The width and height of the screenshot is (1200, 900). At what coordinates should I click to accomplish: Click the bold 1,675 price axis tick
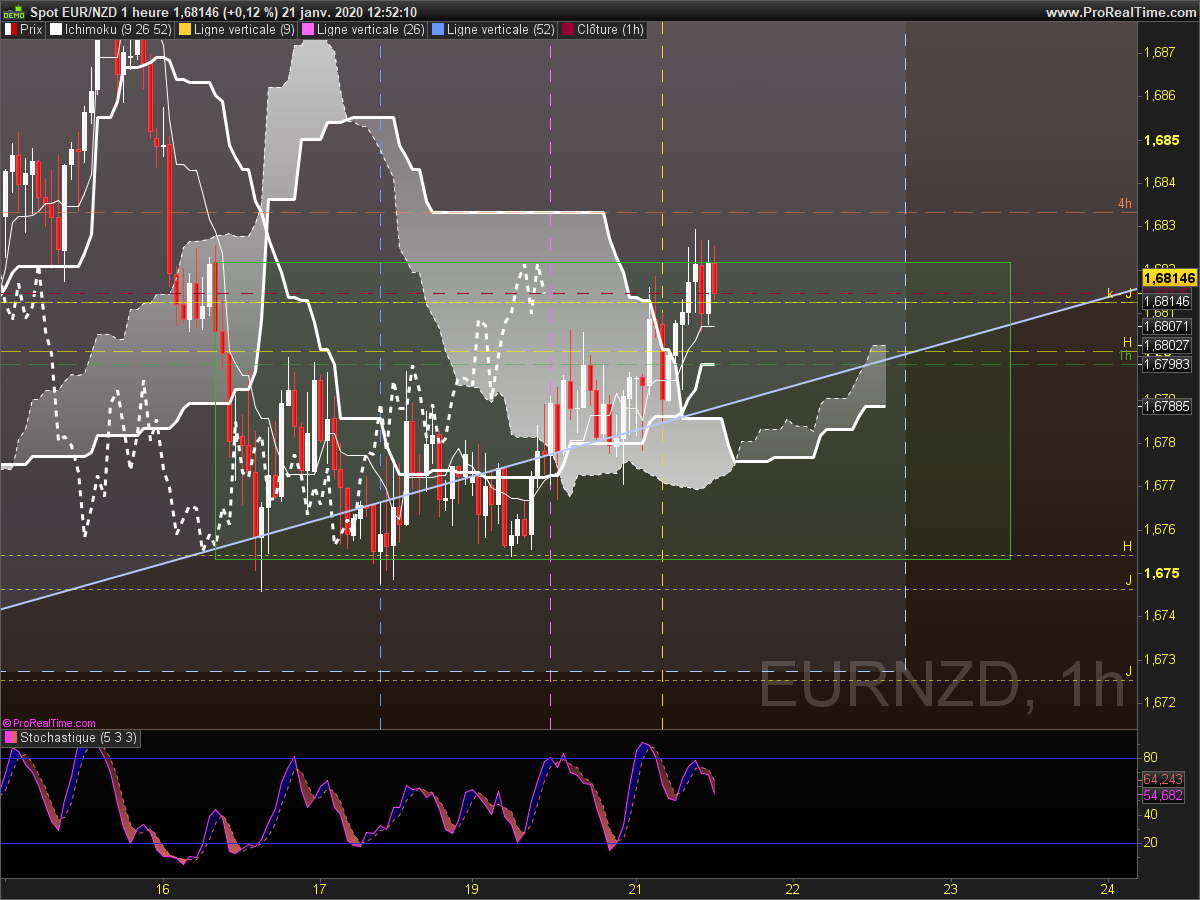[1161, 573]
